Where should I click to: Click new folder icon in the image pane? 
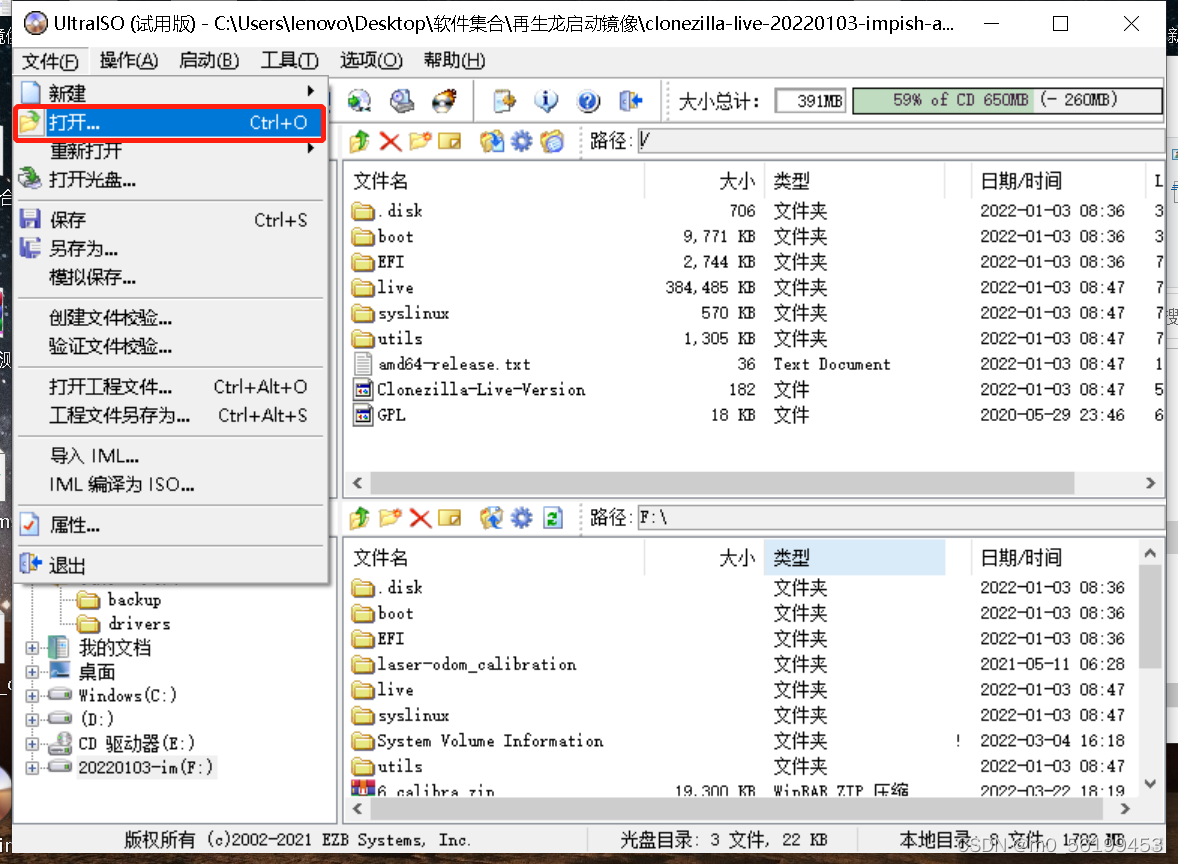(x=420, y=140)
